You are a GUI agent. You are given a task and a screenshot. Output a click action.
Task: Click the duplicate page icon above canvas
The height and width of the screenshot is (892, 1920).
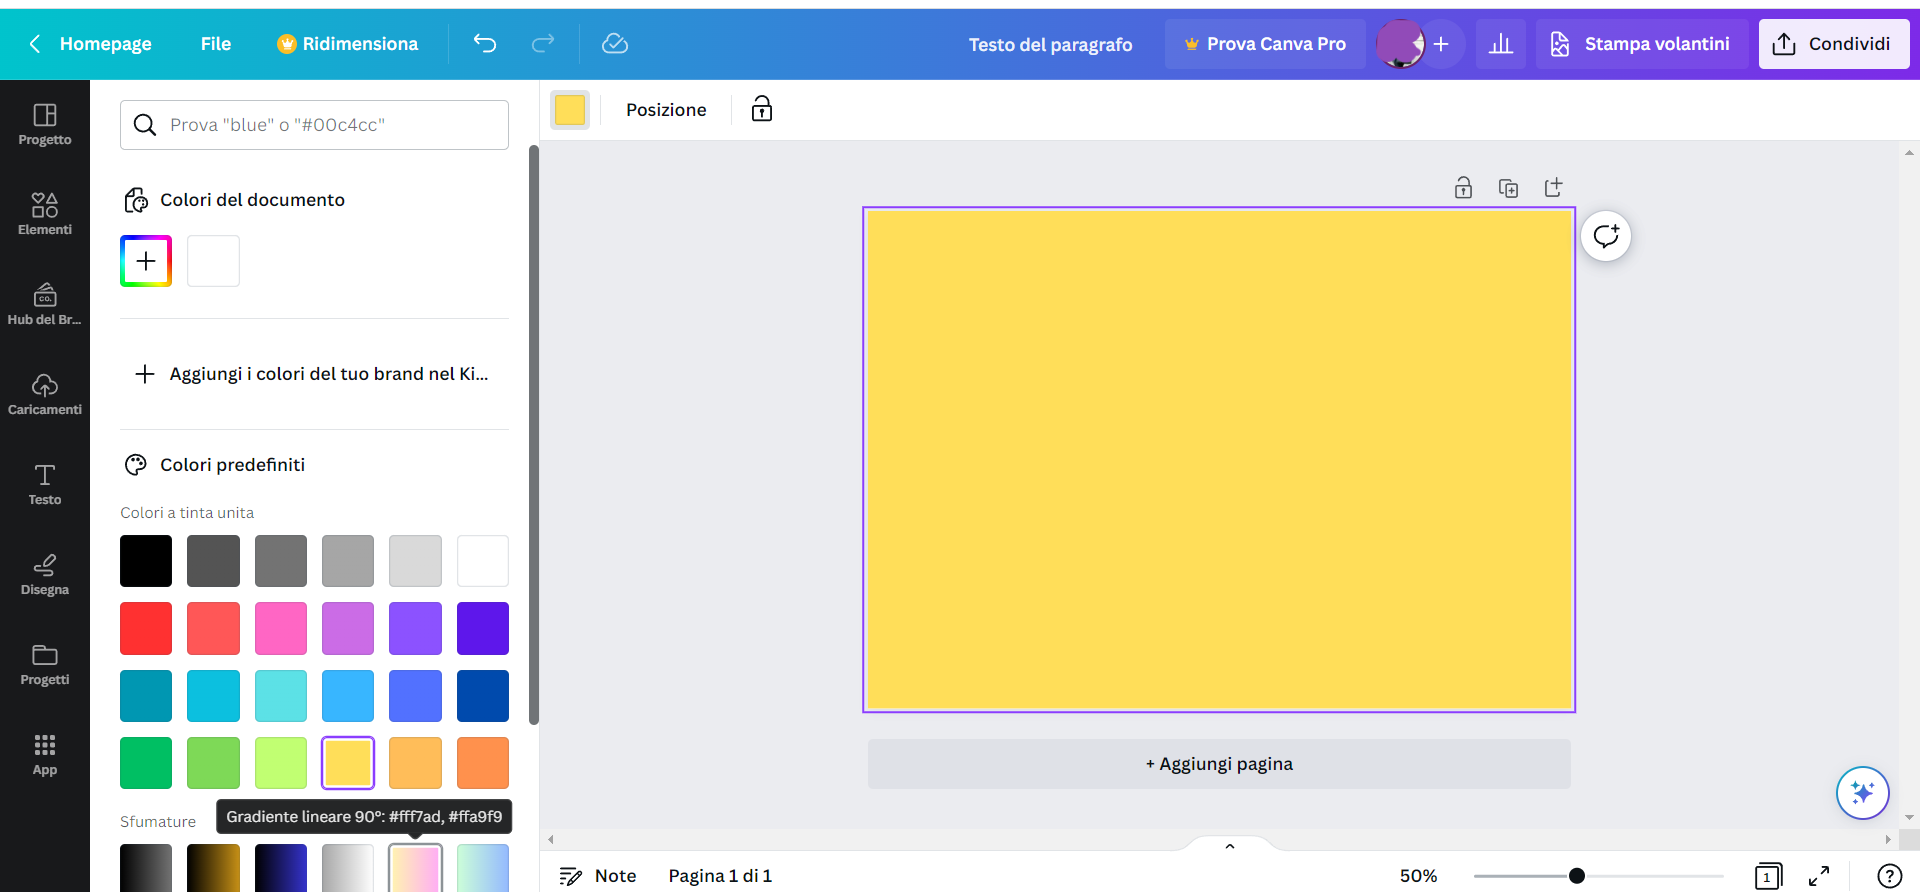(1508, 188)
